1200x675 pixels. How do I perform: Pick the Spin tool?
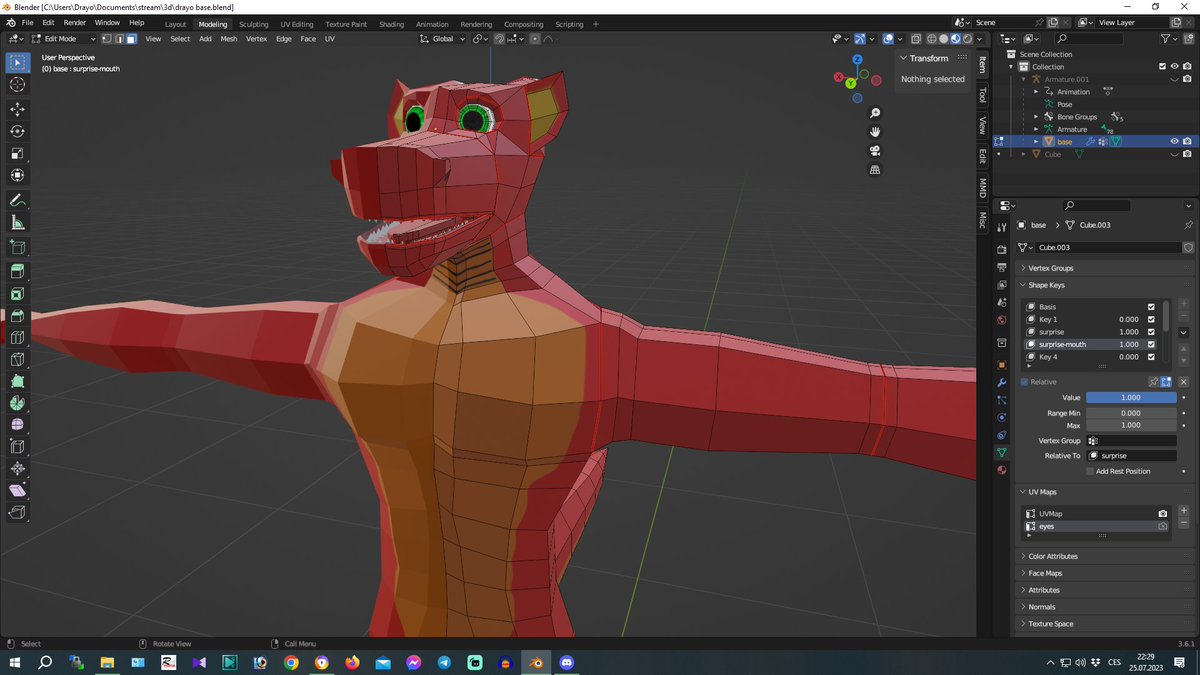click(17, 403)
